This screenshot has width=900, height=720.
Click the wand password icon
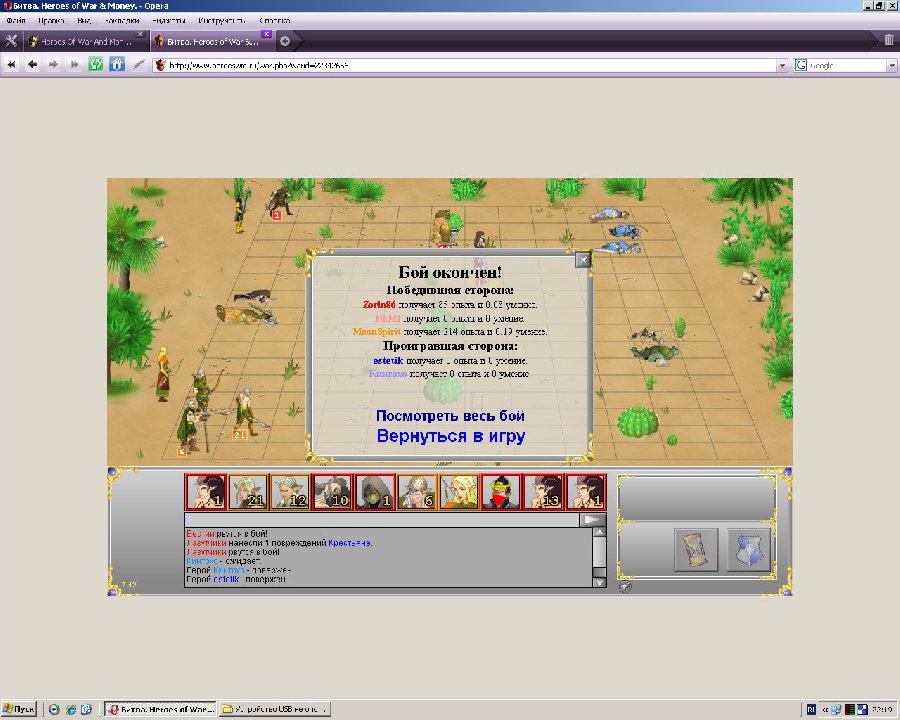click(x=138, y=65)
